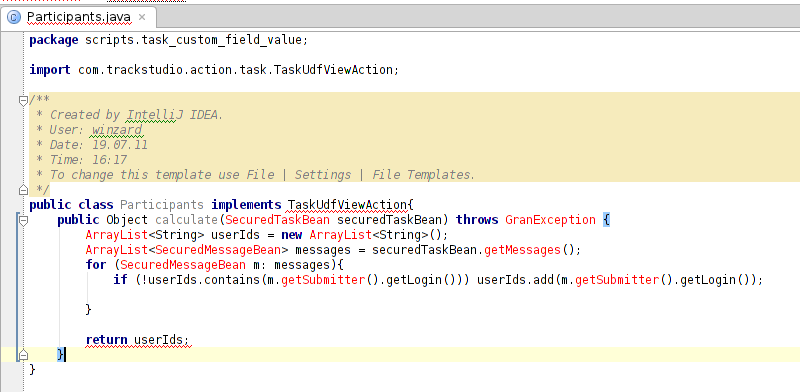Viewport: 800px width, 392px height.
Task: Click the import keyword
Action: point(50,69)
